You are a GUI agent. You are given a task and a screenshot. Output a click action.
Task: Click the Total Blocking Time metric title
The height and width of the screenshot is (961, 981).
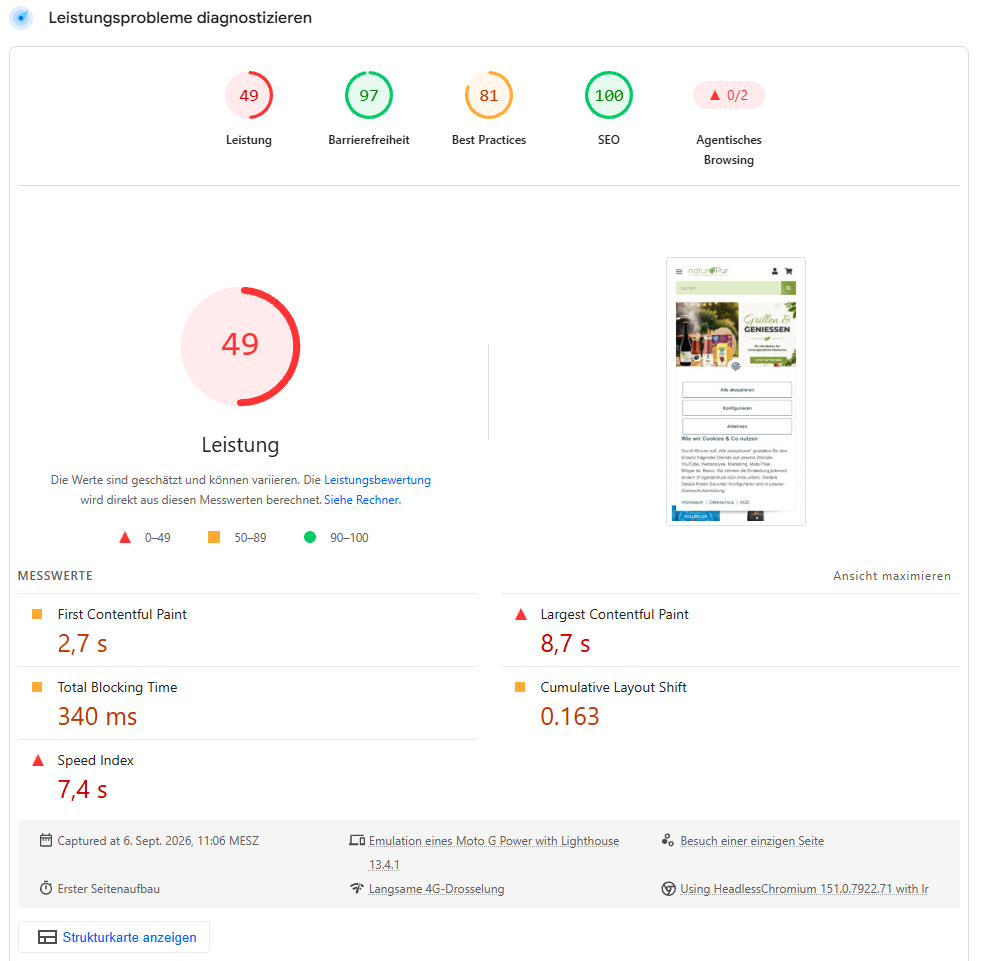[118, 687]
